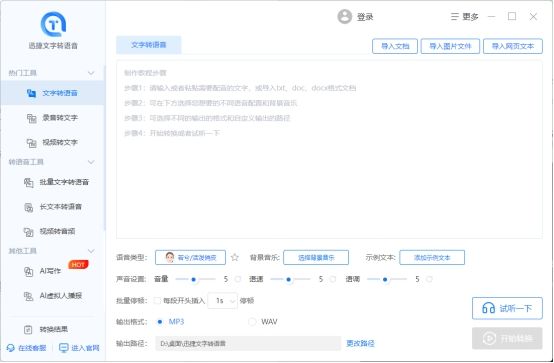Collapse the 热门工具 section
This screenshot has height=363, width=554.
tap(91, 73)
